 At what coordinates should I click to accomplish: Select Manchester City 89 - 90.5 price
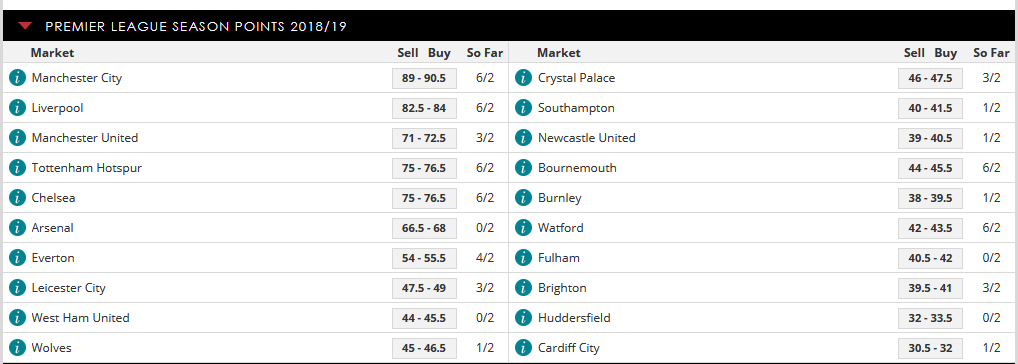(424, 78)
